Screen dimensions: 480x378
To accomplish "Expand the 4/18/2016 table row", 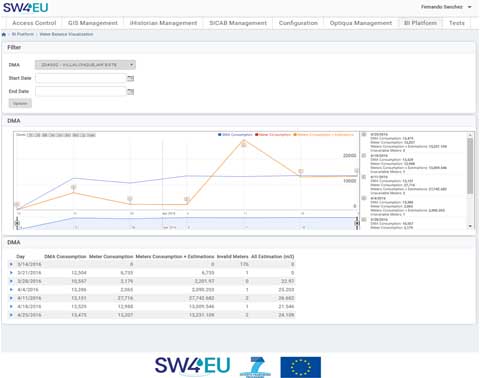I will click(x=11, y=306).
